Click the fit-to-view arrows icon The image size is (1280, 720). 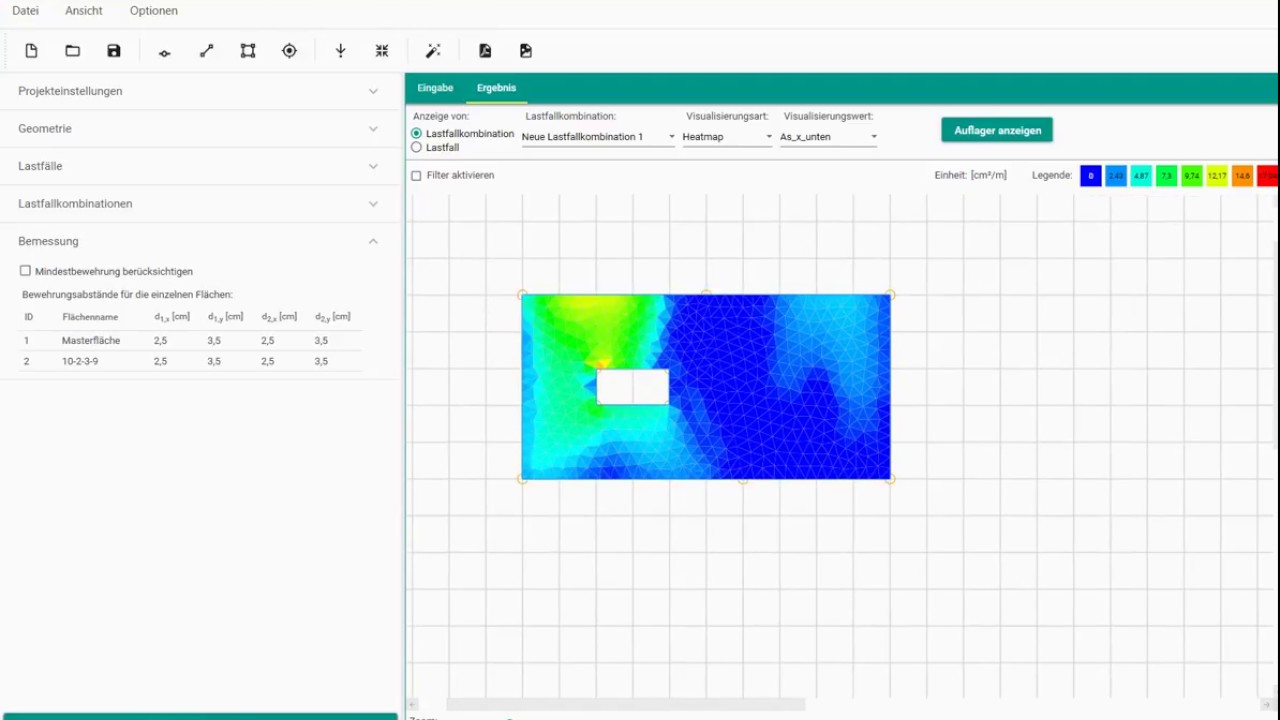(382, 51)
